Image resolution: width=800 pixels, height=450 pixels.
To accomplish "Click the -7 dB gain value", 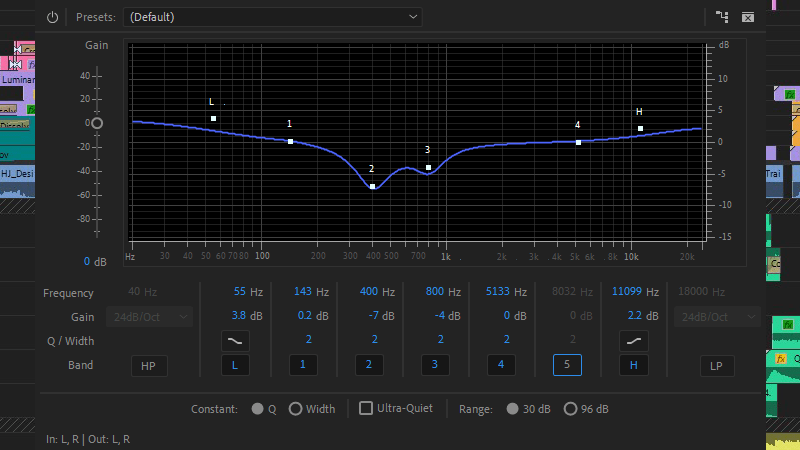I will tap(373, 315).
